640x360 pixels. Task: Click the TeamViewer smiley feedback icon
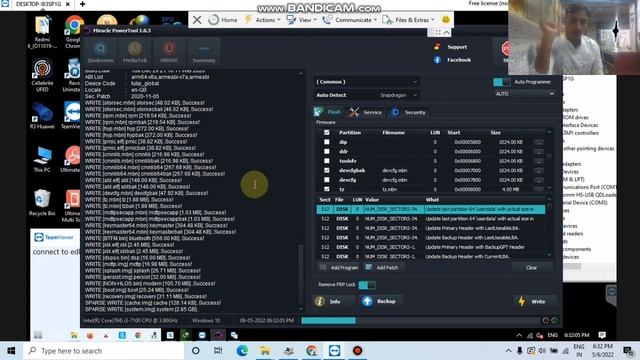tap(446, 19)
